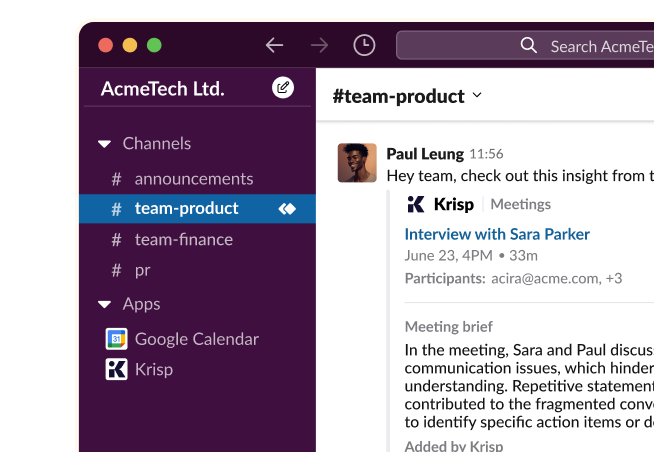654x452 pixels.
Task: Go back with the left arrow
Action: pyautogui.click(x=274, y=45)
